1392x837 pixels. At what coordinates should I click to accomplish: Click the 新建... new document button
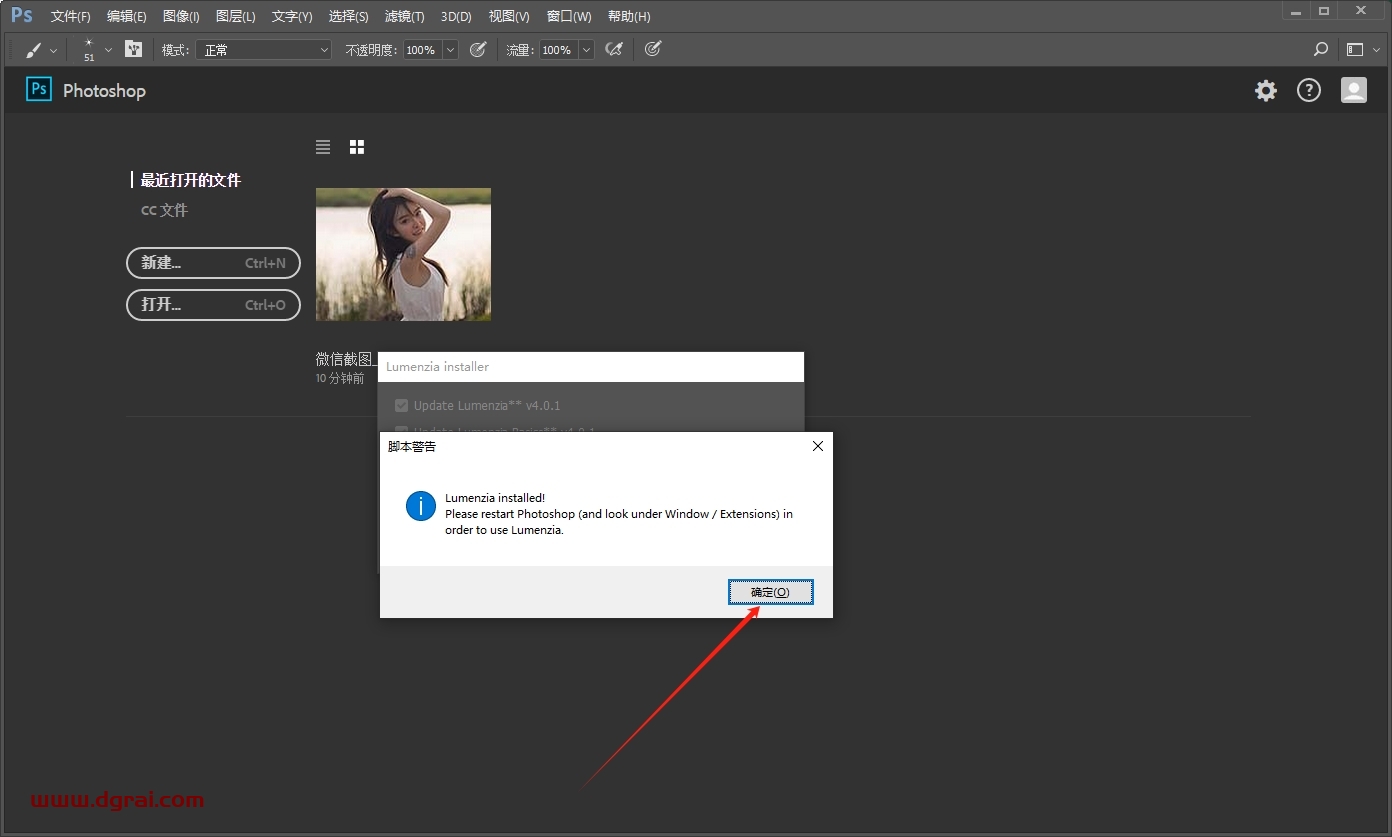coord(213,263)
